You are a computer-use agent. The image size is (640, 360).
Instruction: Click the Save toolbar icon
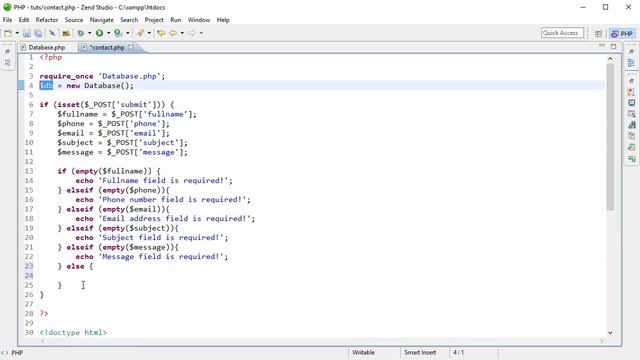[27, 33]
